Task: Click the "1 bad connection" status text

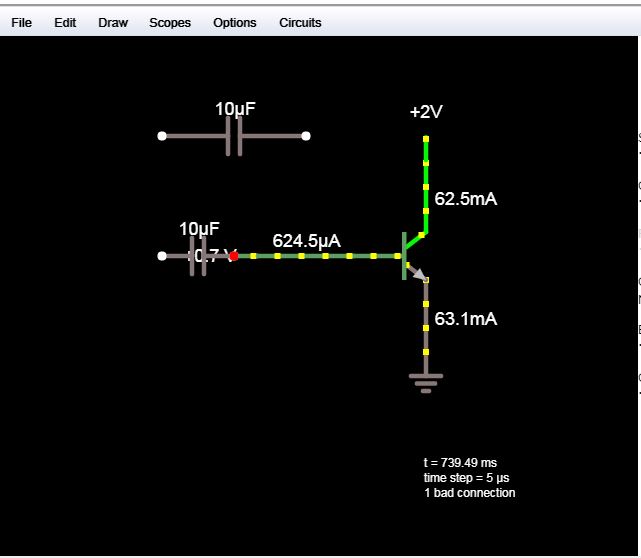Action: point(470,493)
